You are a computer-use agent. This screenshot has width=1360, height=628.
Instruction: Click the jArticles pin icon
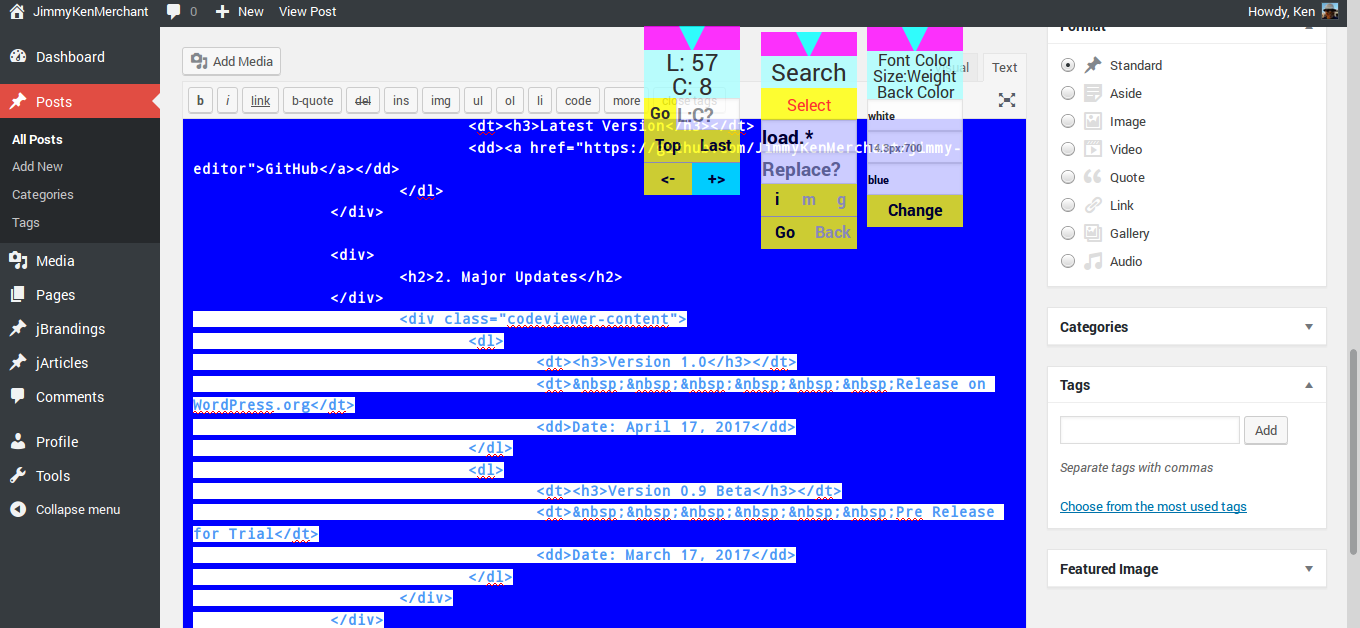pos(18,363)
